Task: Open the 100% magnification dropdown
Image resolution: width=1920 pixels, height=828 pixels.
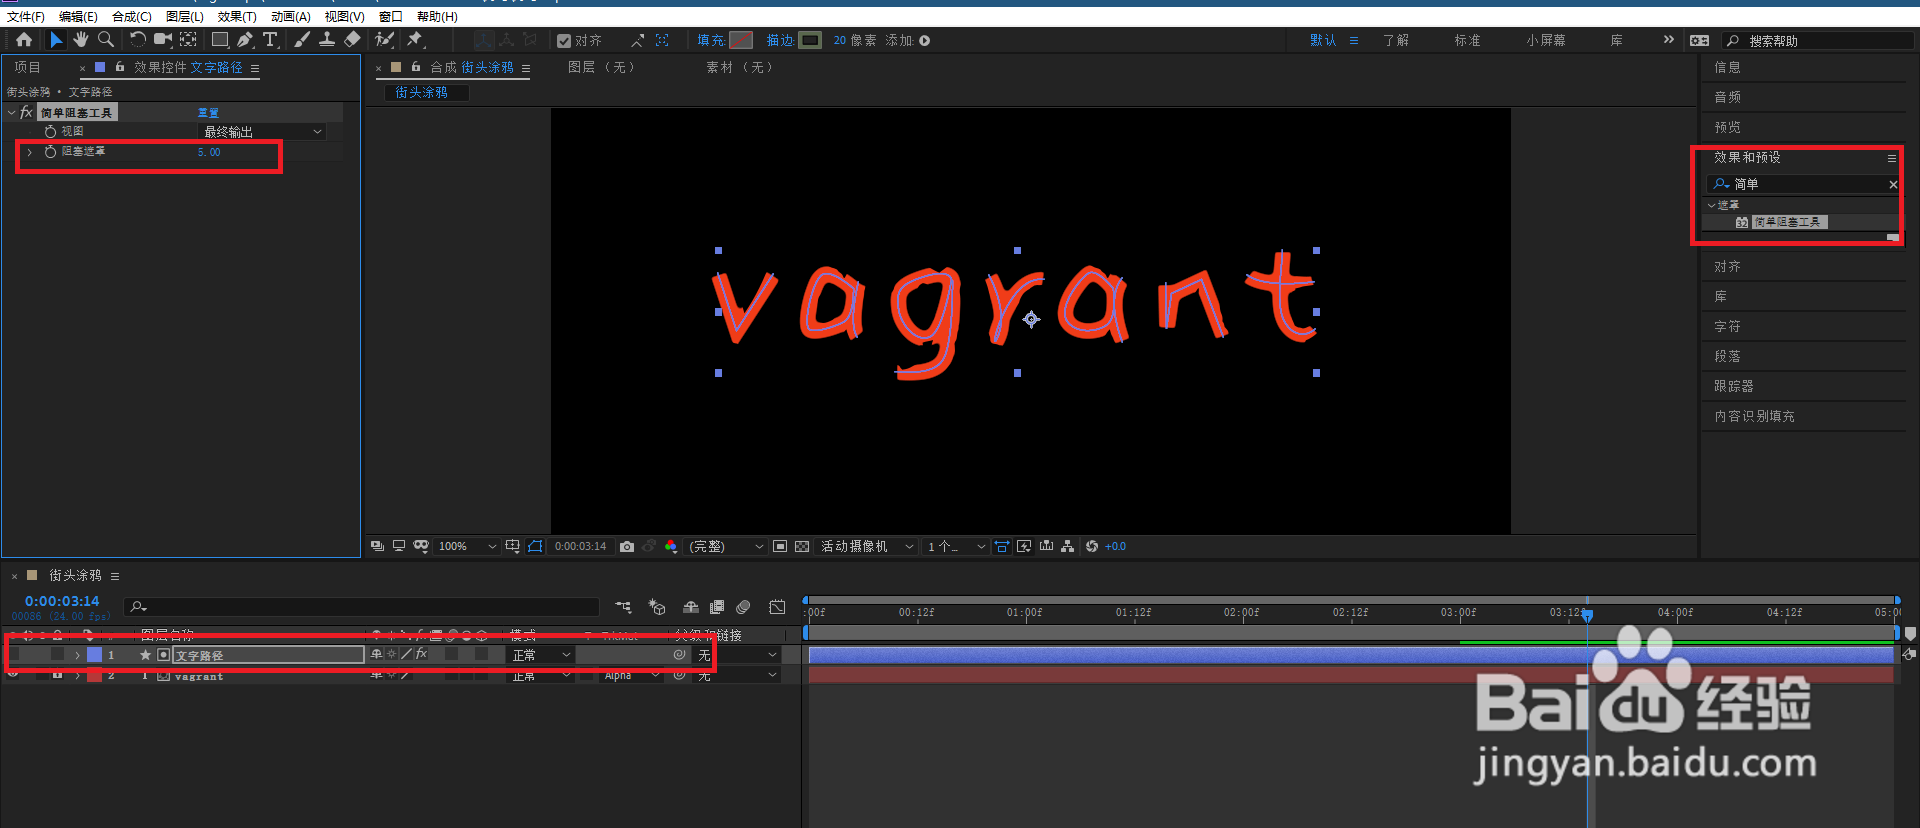Action: coord(467,546)
